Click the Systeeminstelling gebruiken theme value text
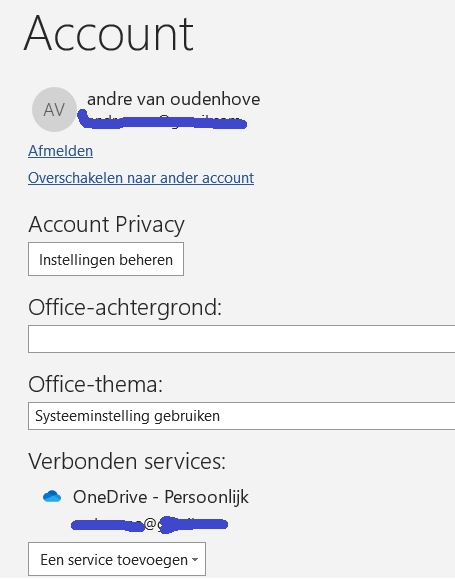 128,416
